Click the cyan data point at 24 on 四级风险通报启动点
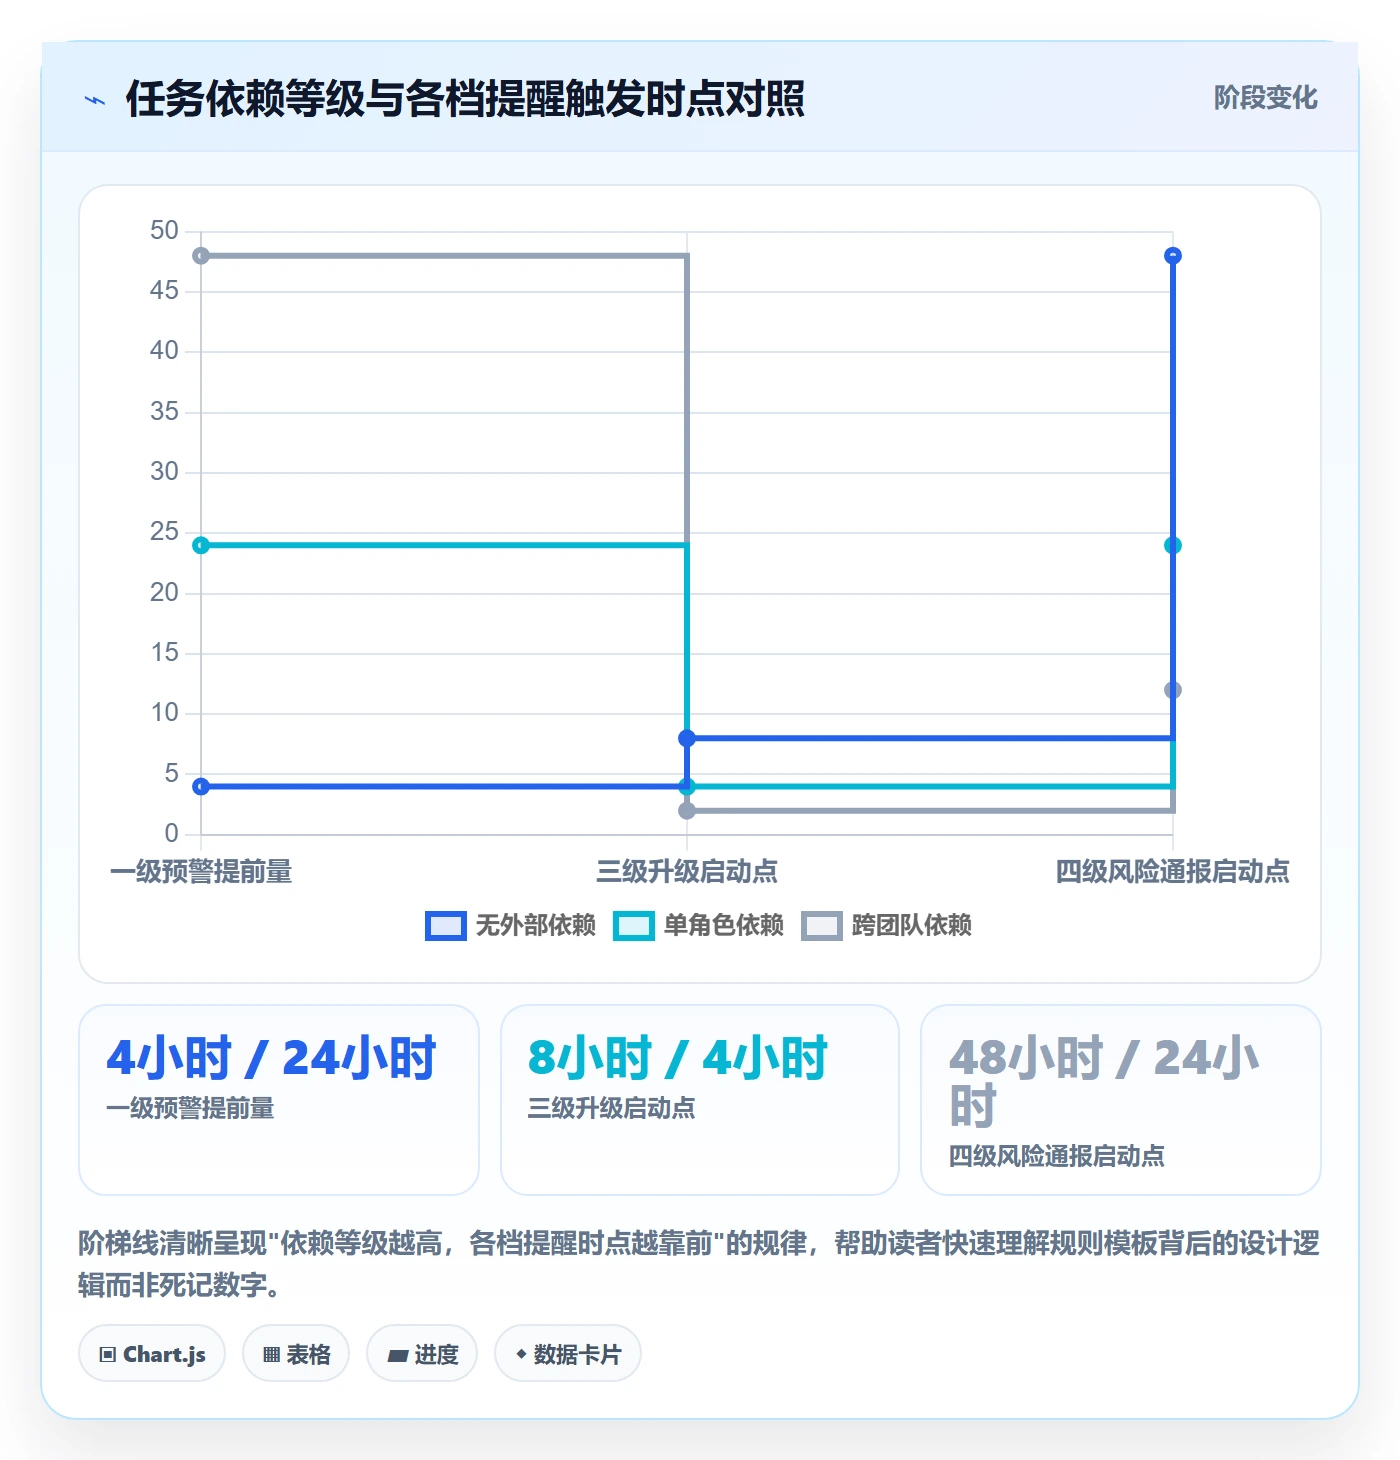Screen dimensions: 1400x1460 pos(1173,545)
